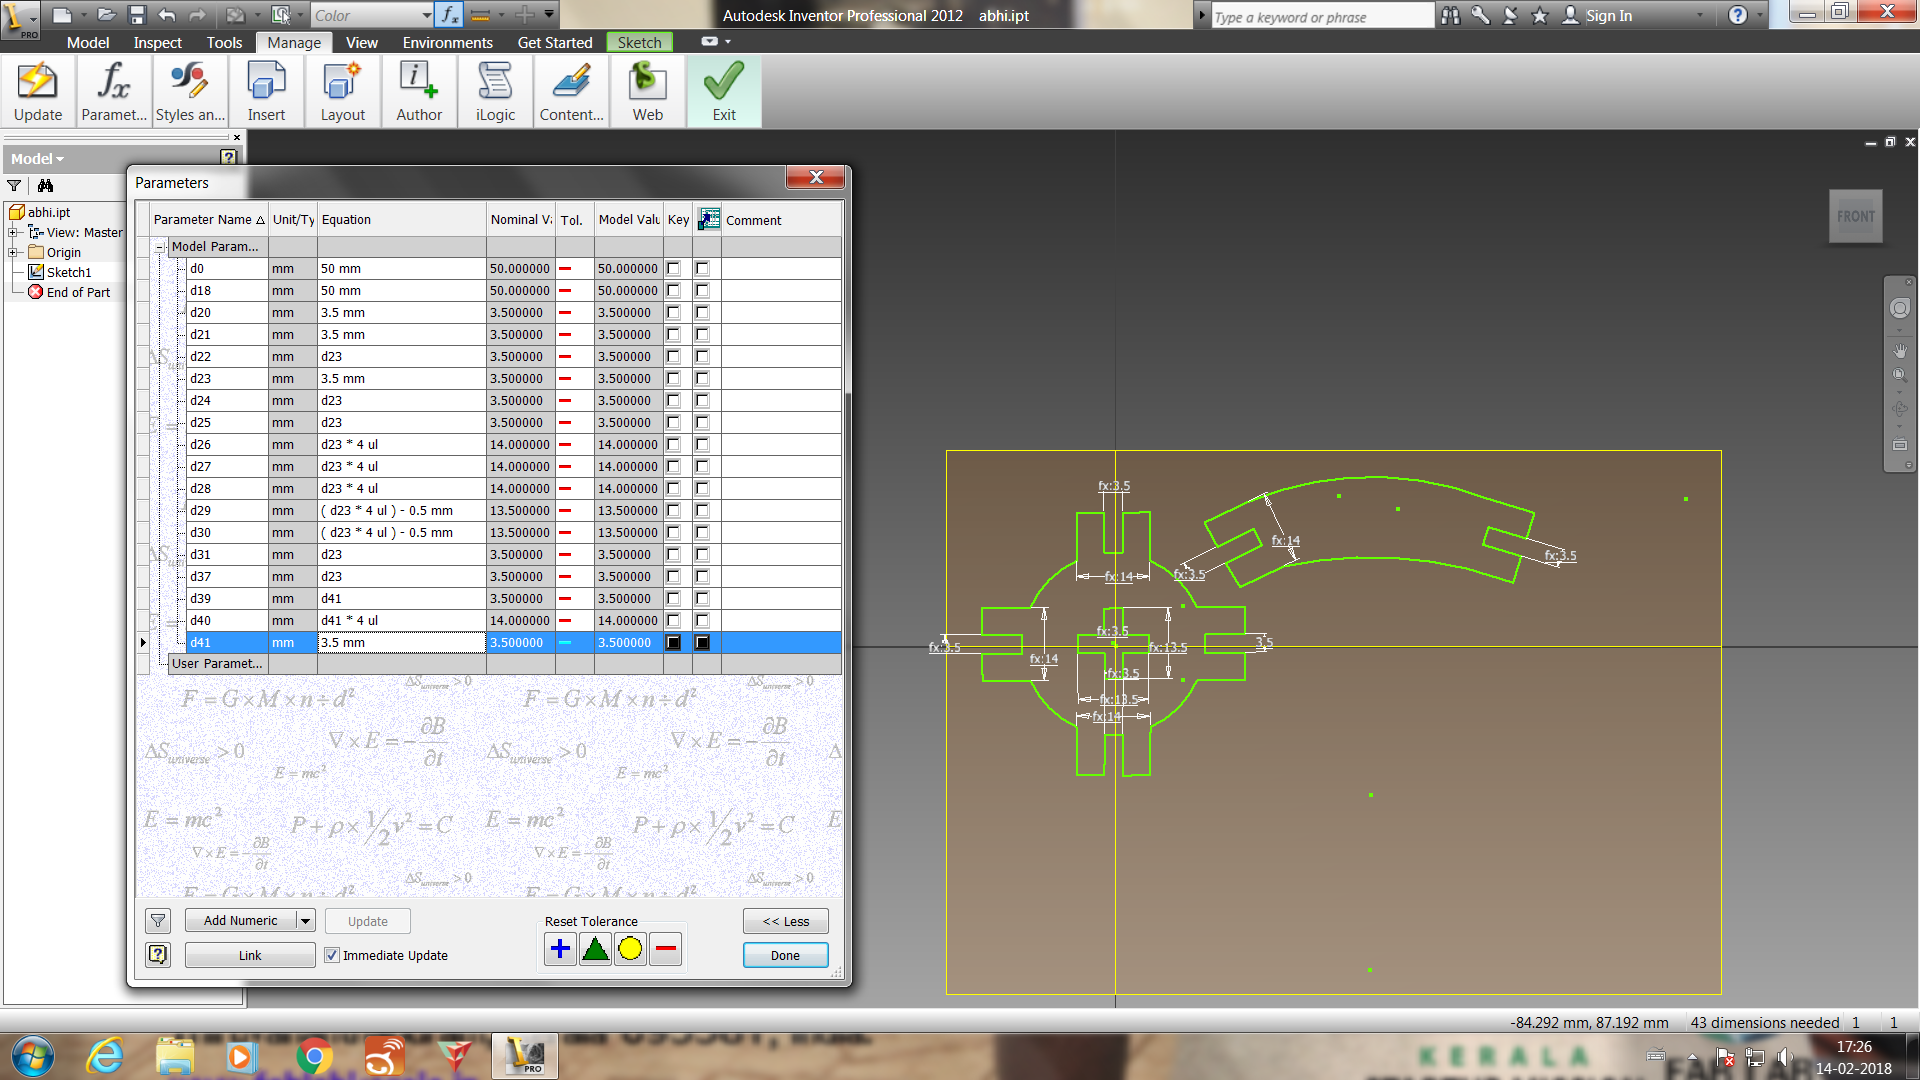Image resolution: width=1920 pixels, height=1080 pixels.
Task: Click the filter funnel icon in Parameters dialog
Action: click(158, 921)
